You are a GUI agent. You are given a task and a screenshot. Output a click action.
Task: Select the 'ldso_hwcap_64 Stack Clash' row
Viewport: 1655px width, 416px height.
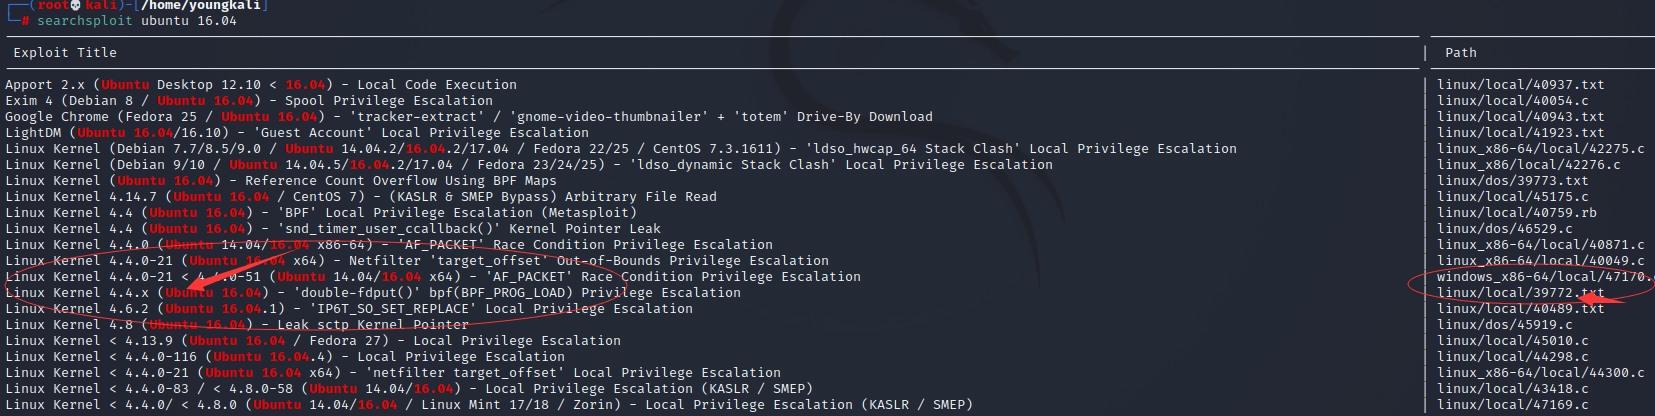[x=621, y=149]
